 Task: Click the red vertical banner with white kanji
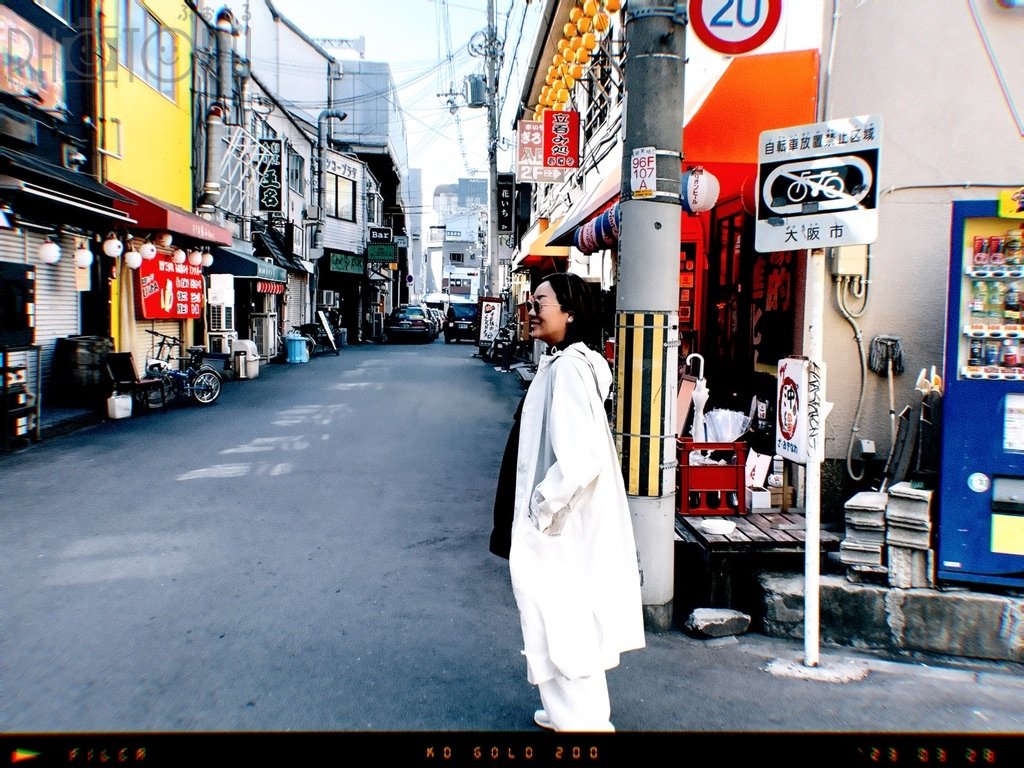(560, 138)
